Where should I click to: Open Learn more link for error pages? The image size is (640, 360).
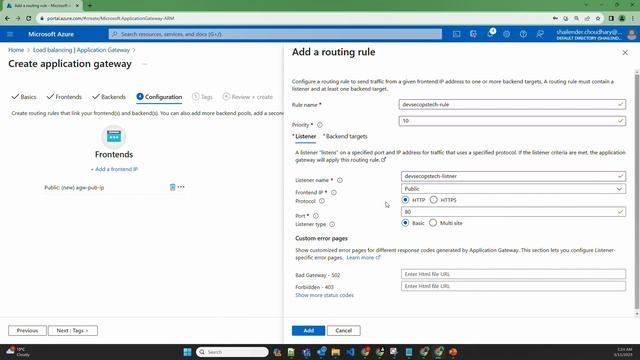pos(363,258)
